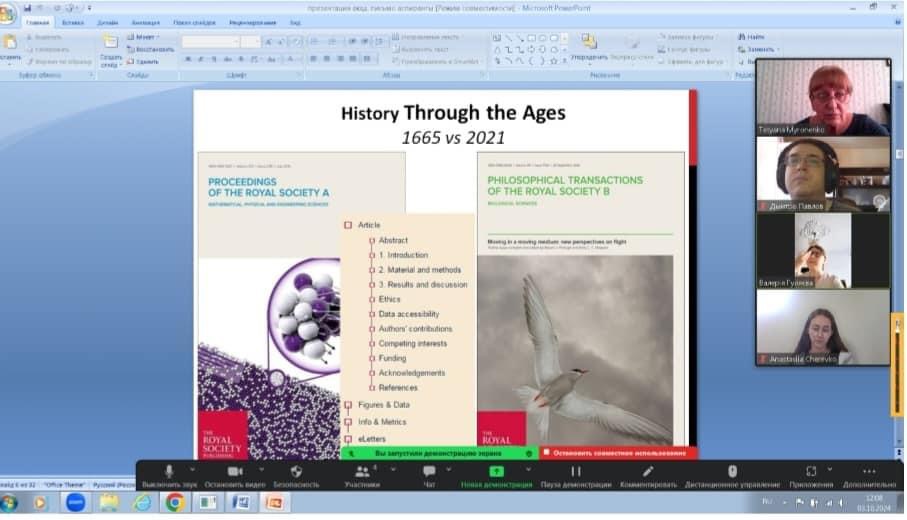Open the Design ribbon tab

tap(108, 23)
